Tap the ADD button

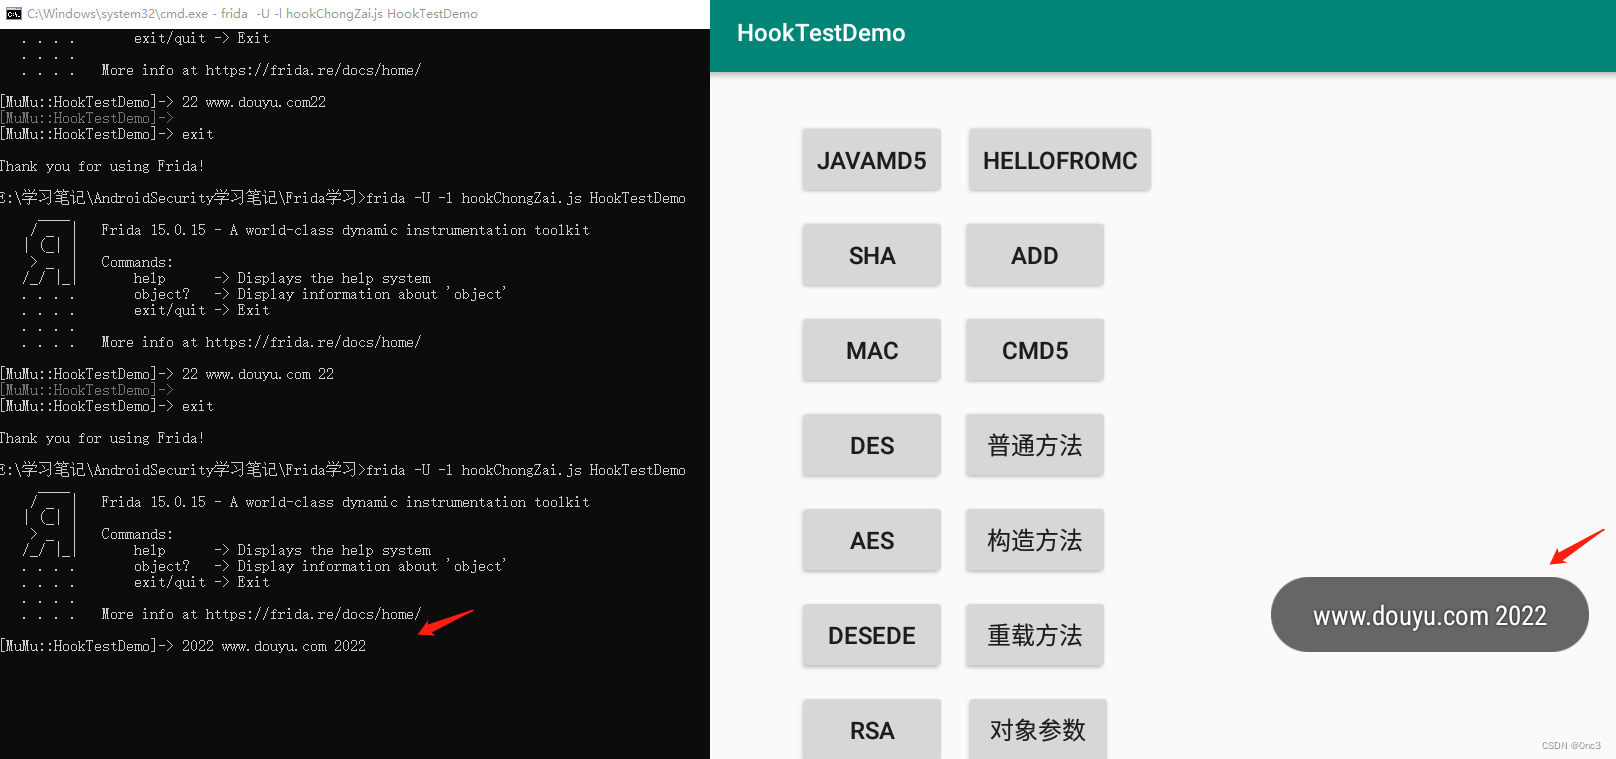(1034, 255)
